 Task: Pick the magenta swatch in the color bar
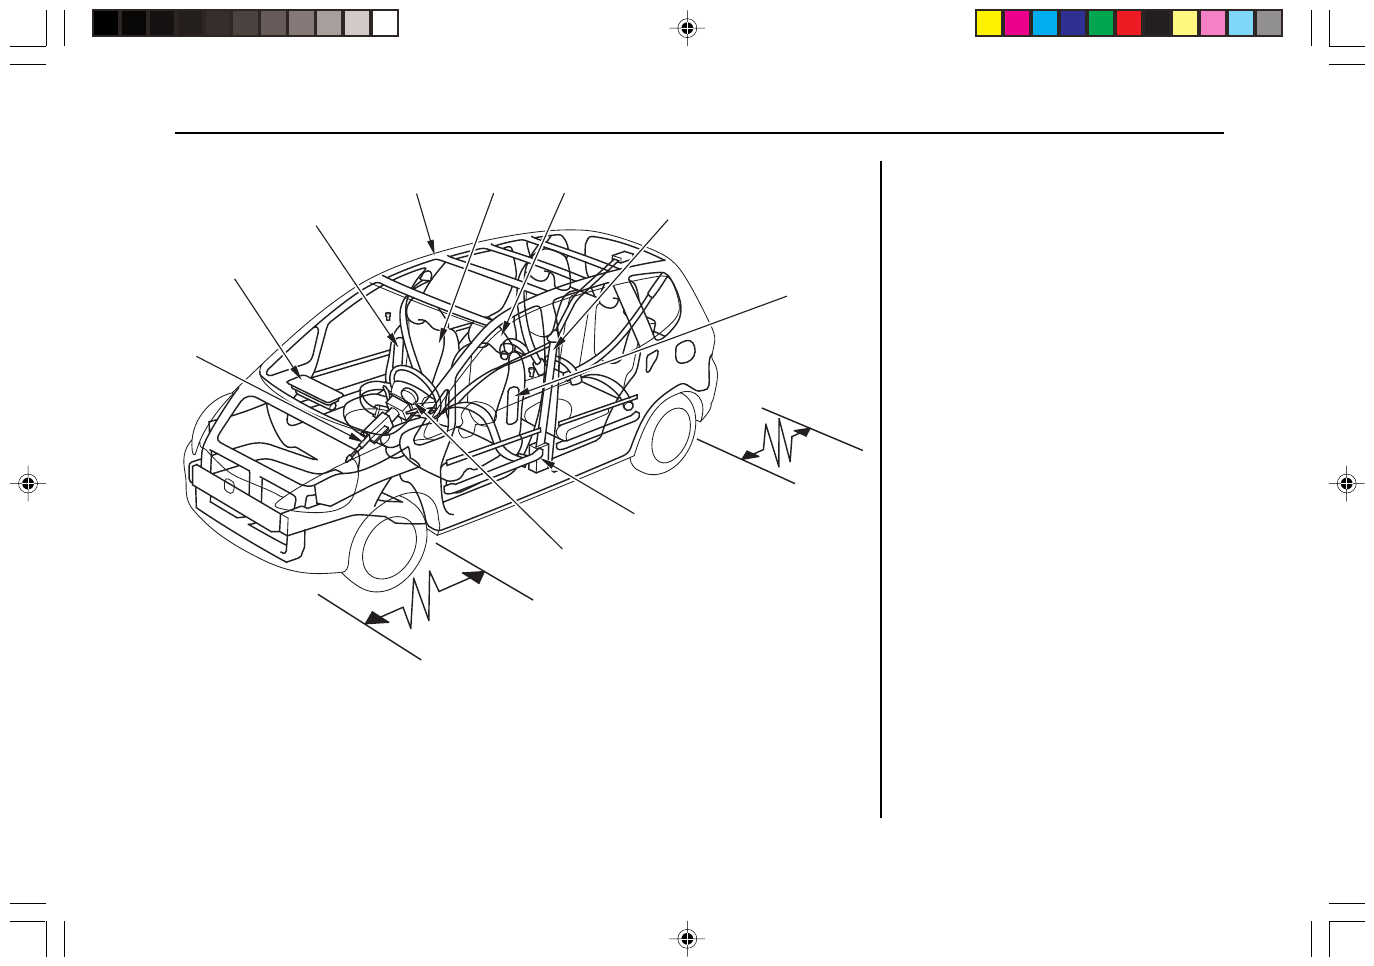[x=1017, y=23]
